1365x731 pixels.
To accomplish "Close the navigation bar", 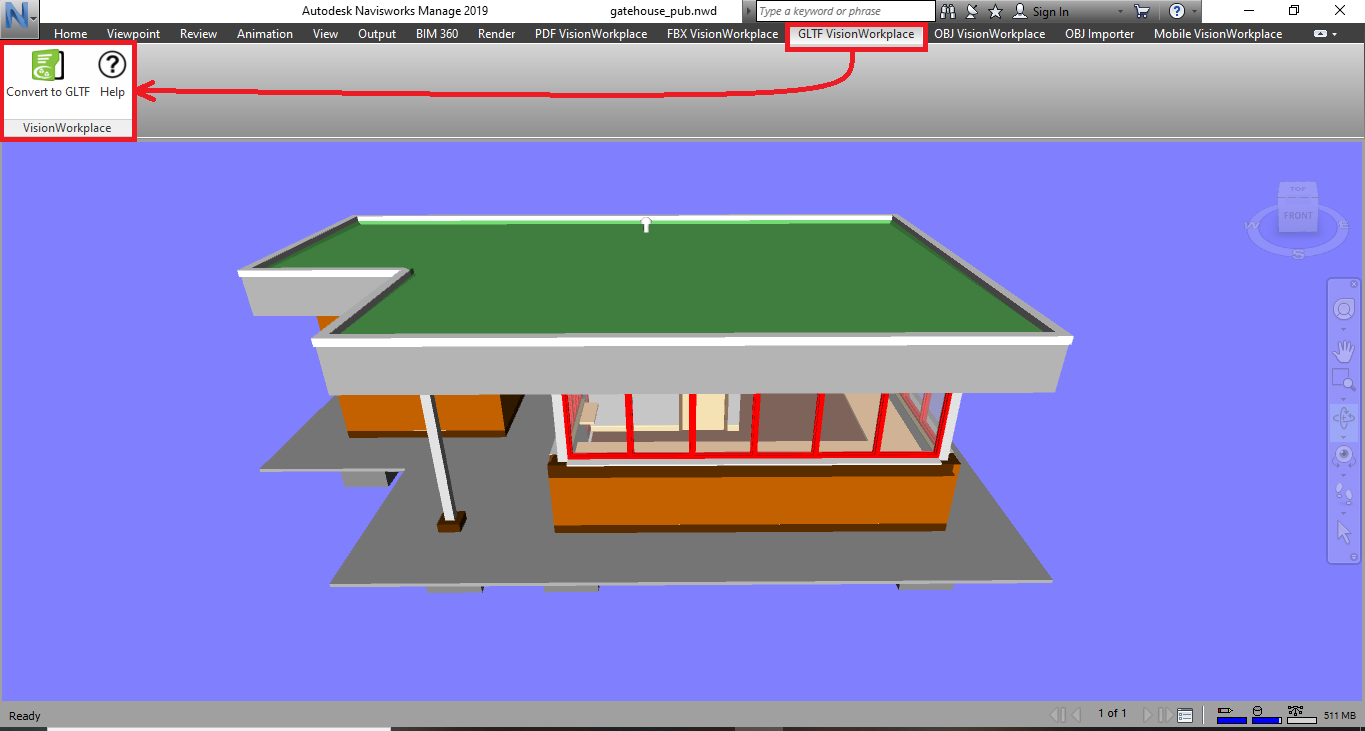I will [x=1354, y=285].
